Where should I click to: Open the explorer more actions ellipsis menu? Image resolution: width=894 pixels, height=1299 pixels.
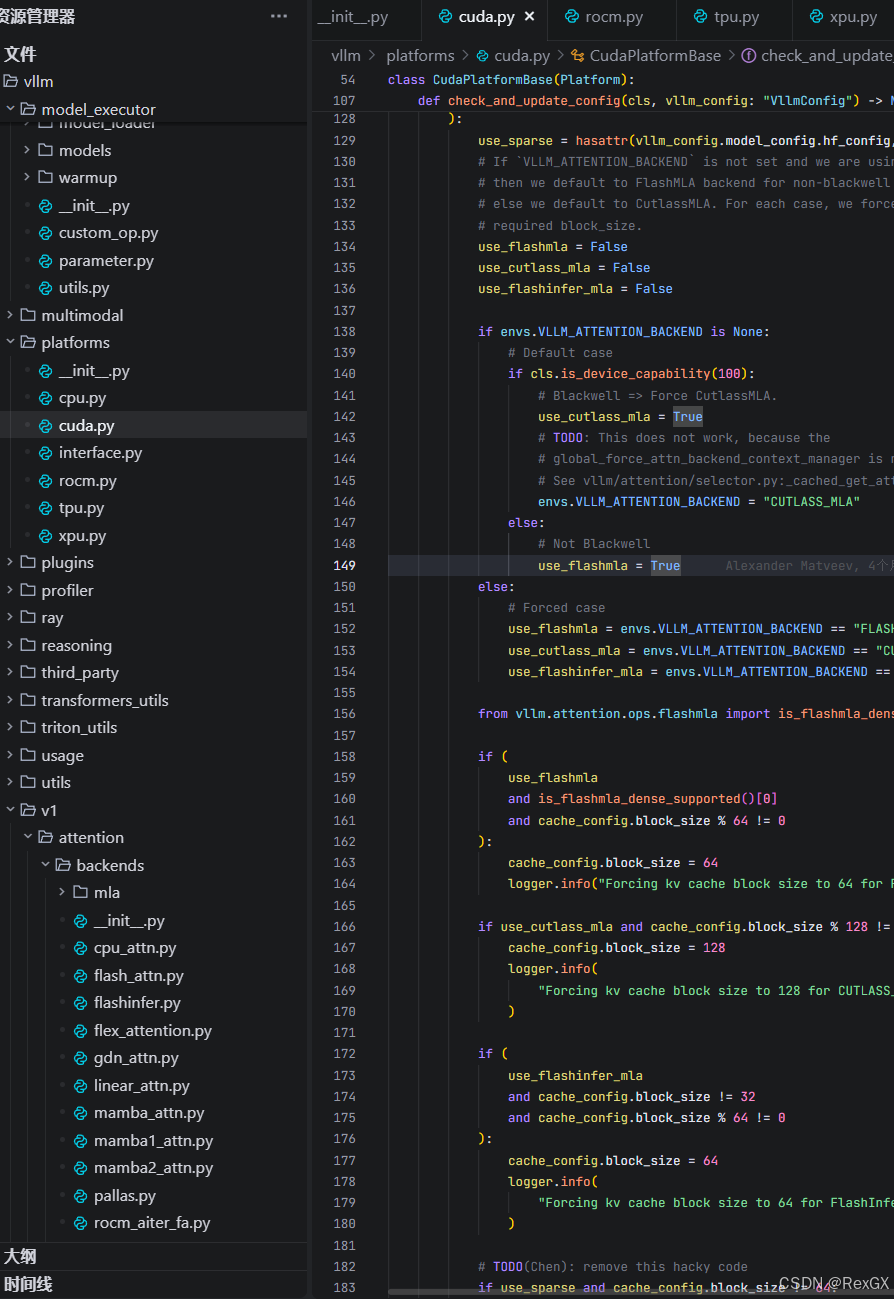click(x=279, y=16)
